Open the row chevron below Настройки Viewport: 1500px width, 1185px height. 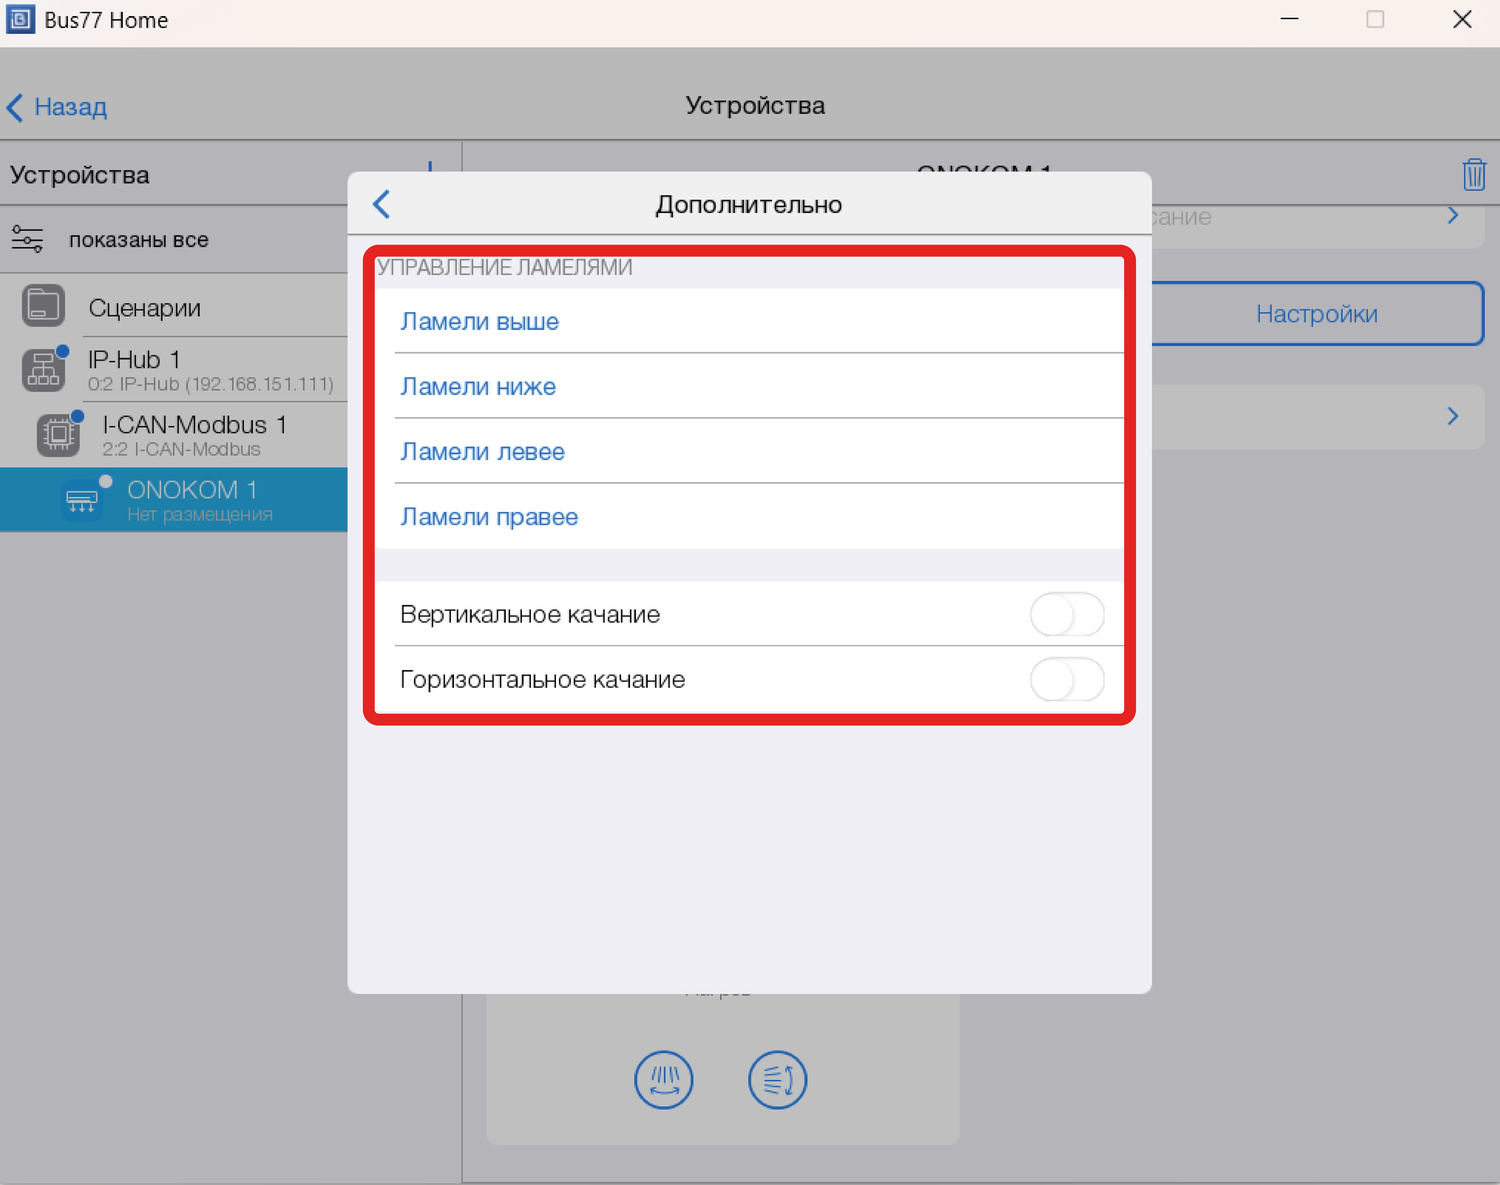click(x=1452, y=416)
